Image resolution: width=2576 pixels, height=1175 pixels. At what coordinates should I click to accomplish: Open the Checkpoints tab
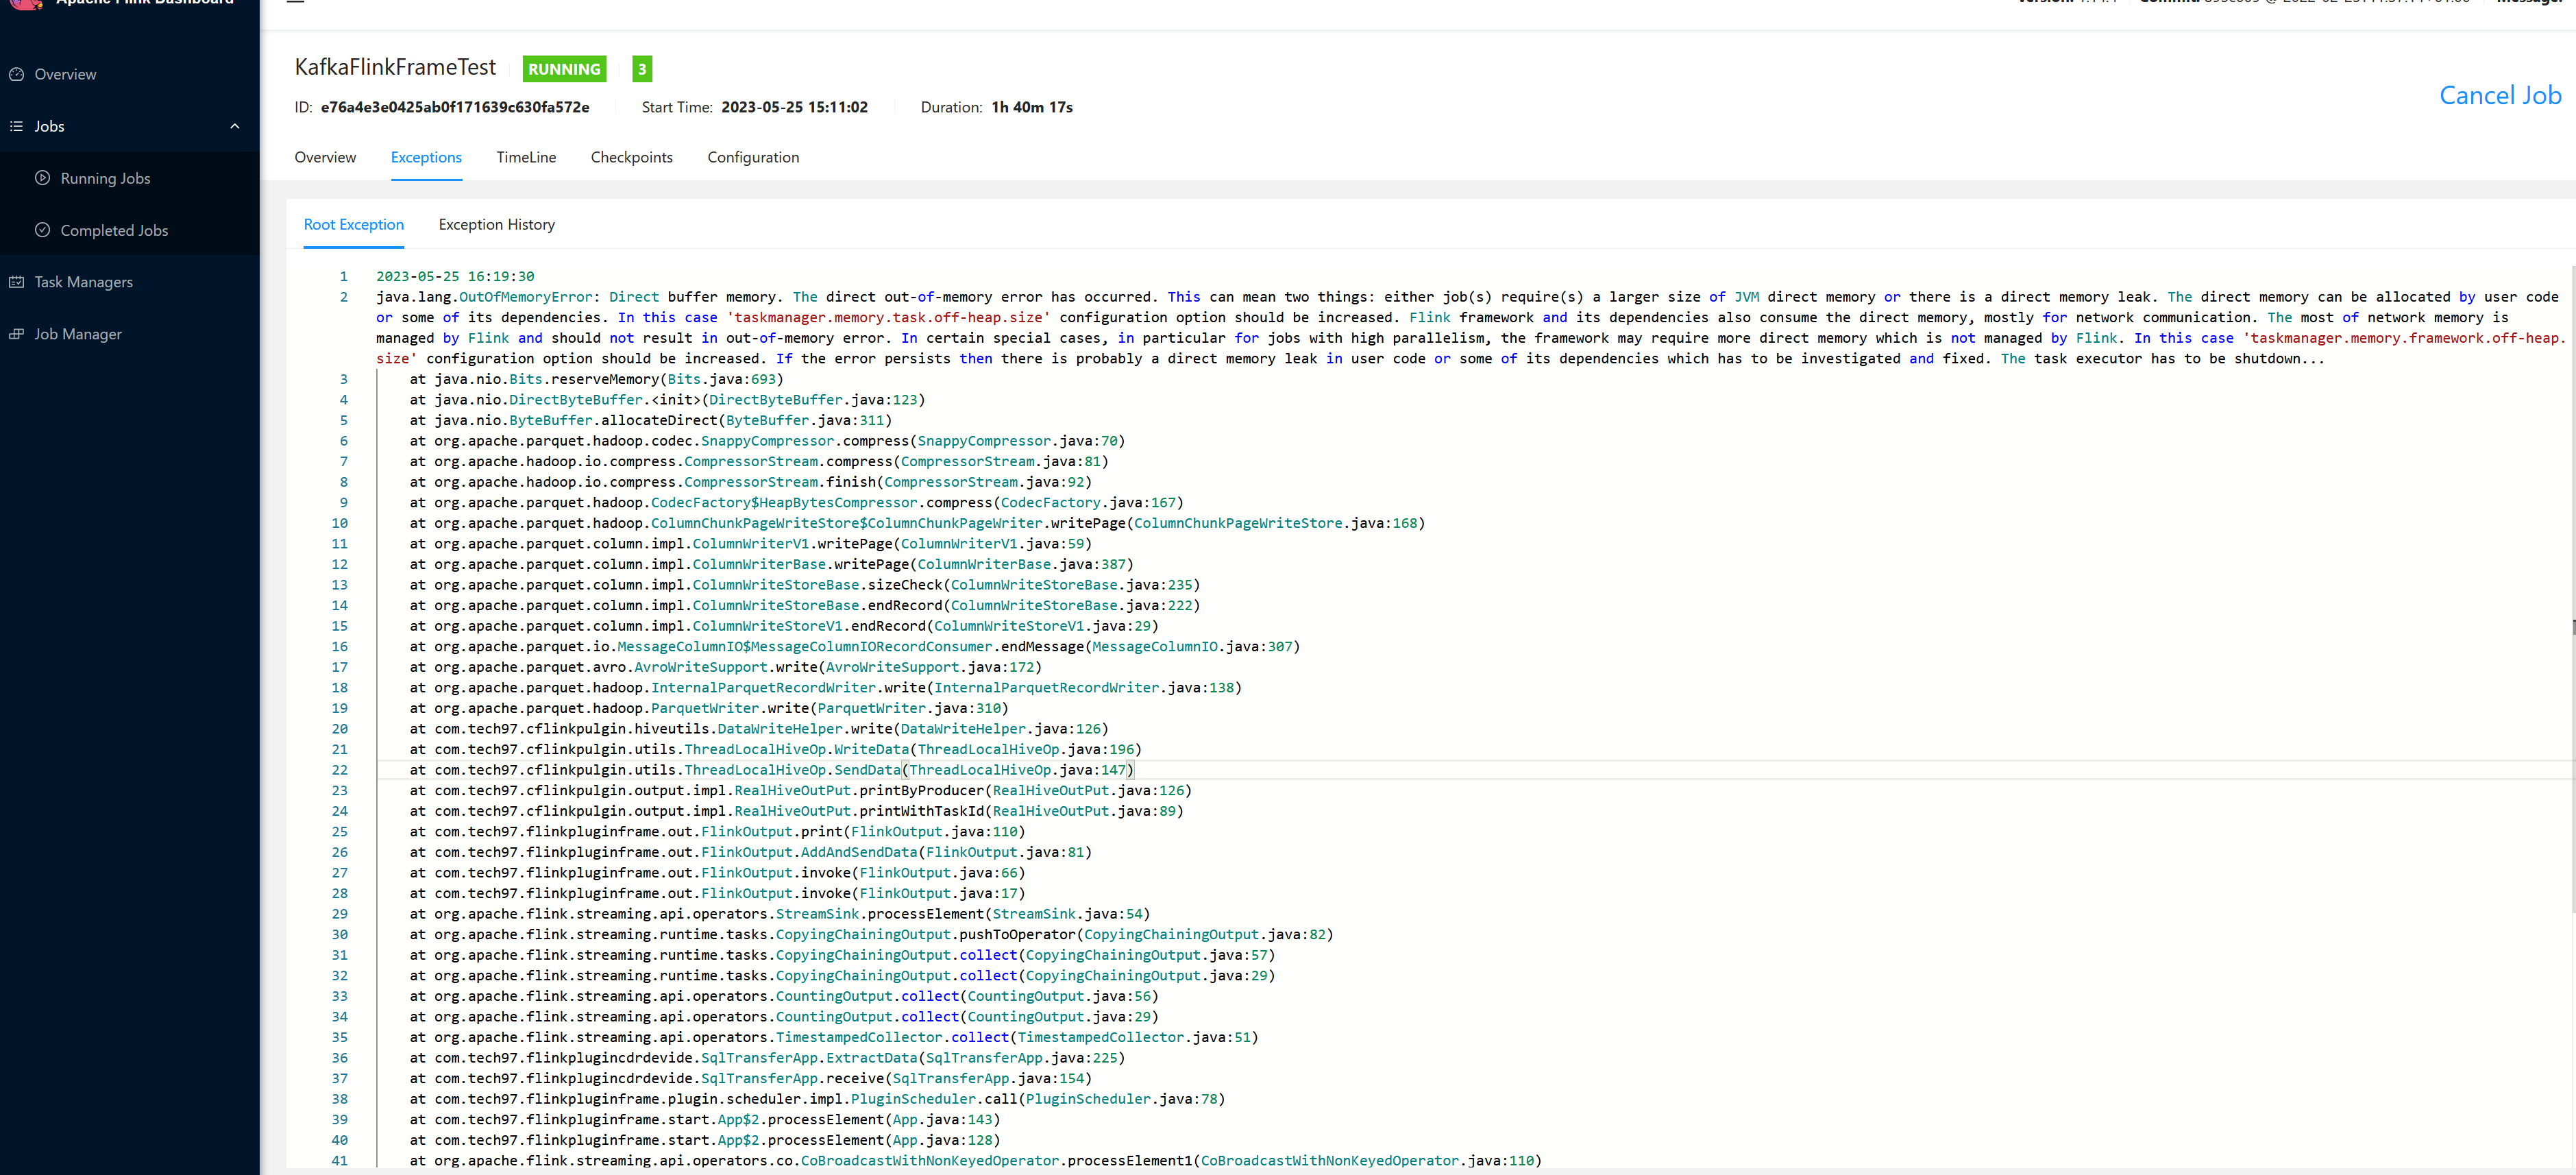[x=631, y=157]
